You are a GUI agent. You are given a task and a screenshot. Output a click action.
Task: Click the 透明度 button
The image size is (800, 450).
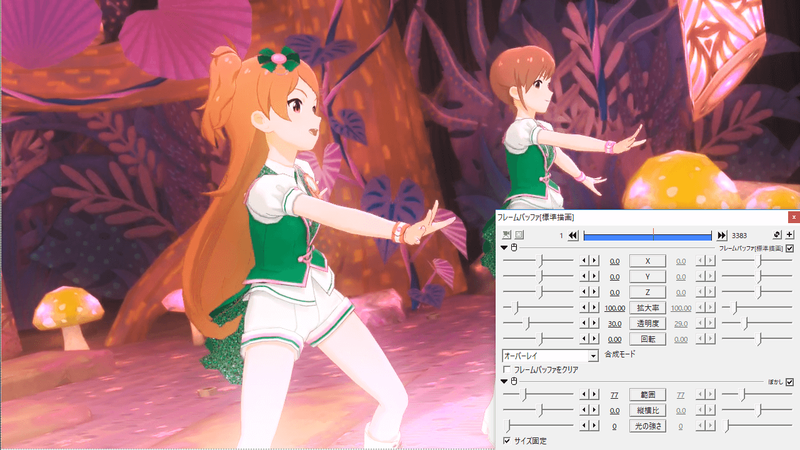(x=647, y=323)
